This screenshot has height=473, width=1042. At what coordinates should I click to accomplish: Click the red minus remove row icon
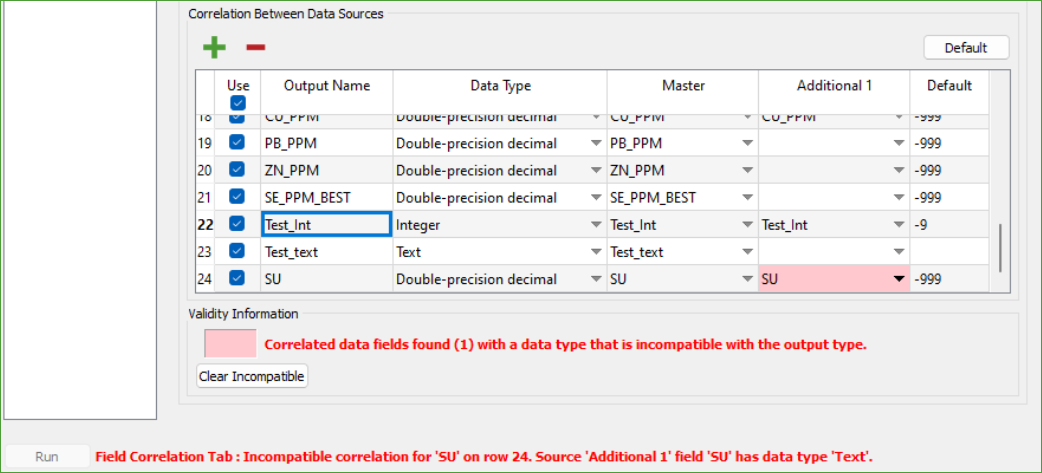pyautogui.click(x=255, y=47)
